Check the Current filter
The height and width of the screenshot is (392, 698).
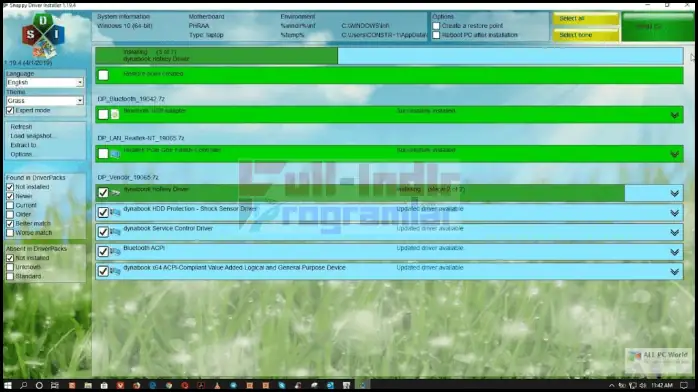tap(10, 206)
